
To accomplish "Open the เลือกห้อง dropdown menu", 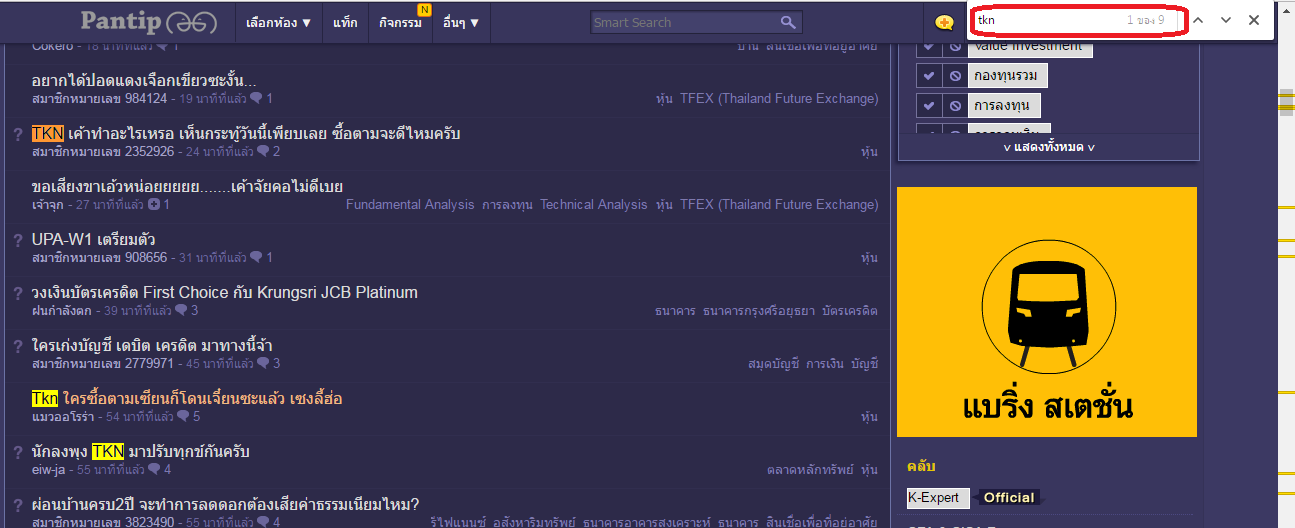I will click(279, 22).
